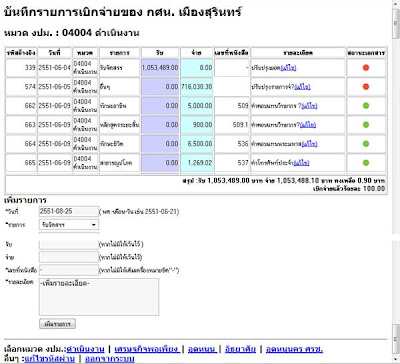Click the green status dot for entry 665

(366, 163)
